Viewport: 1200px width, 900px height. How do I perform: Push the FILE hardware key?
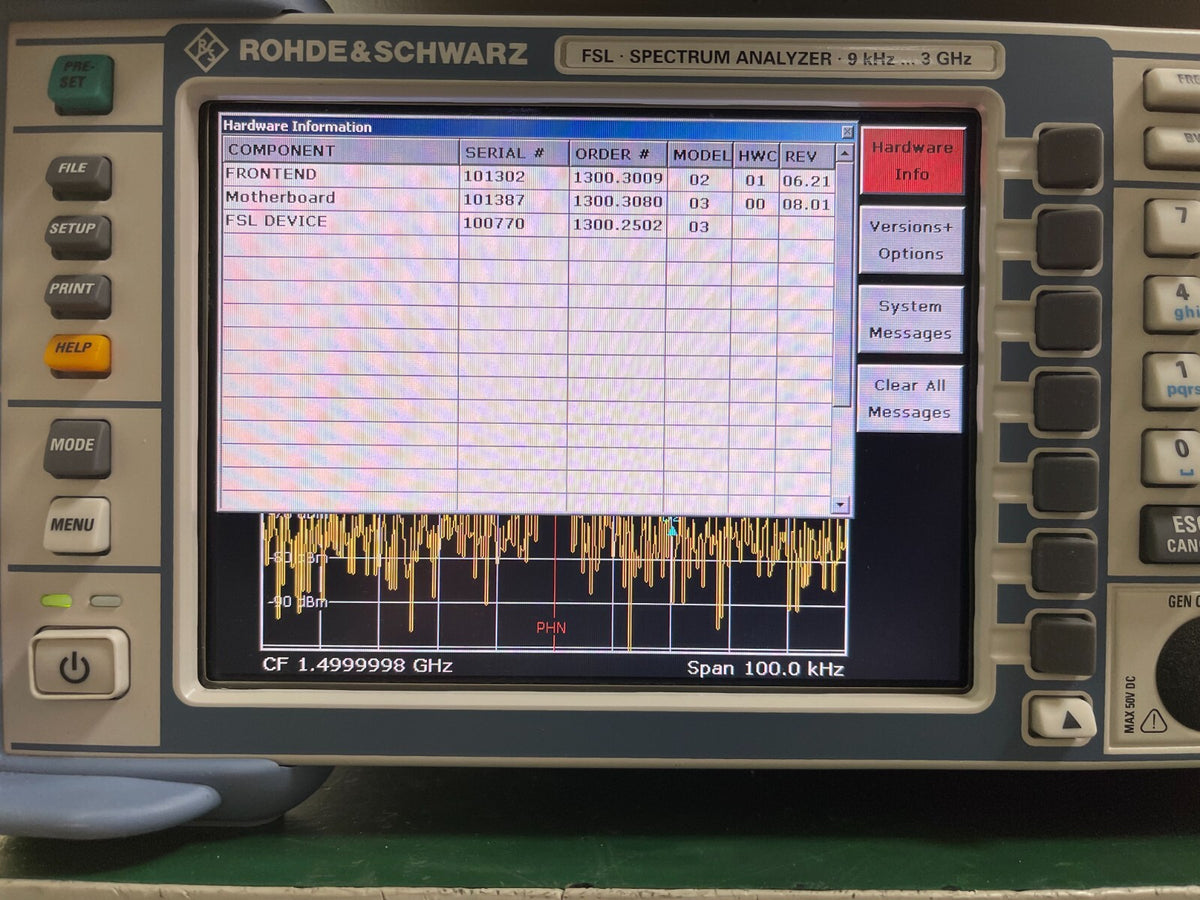77,176
